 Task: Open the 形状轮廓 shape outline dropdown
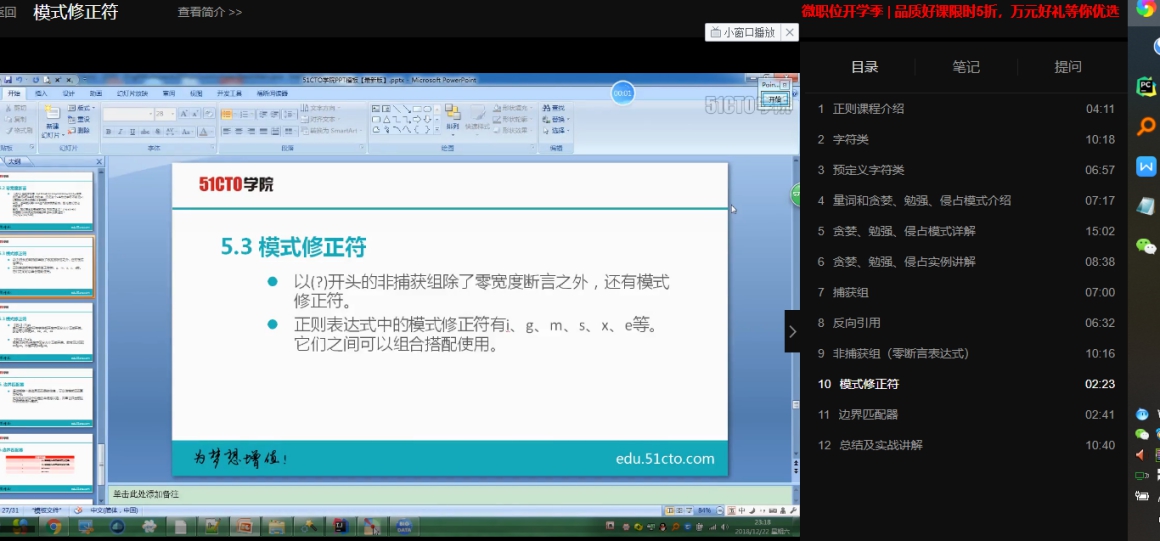[x=512, y=119]
